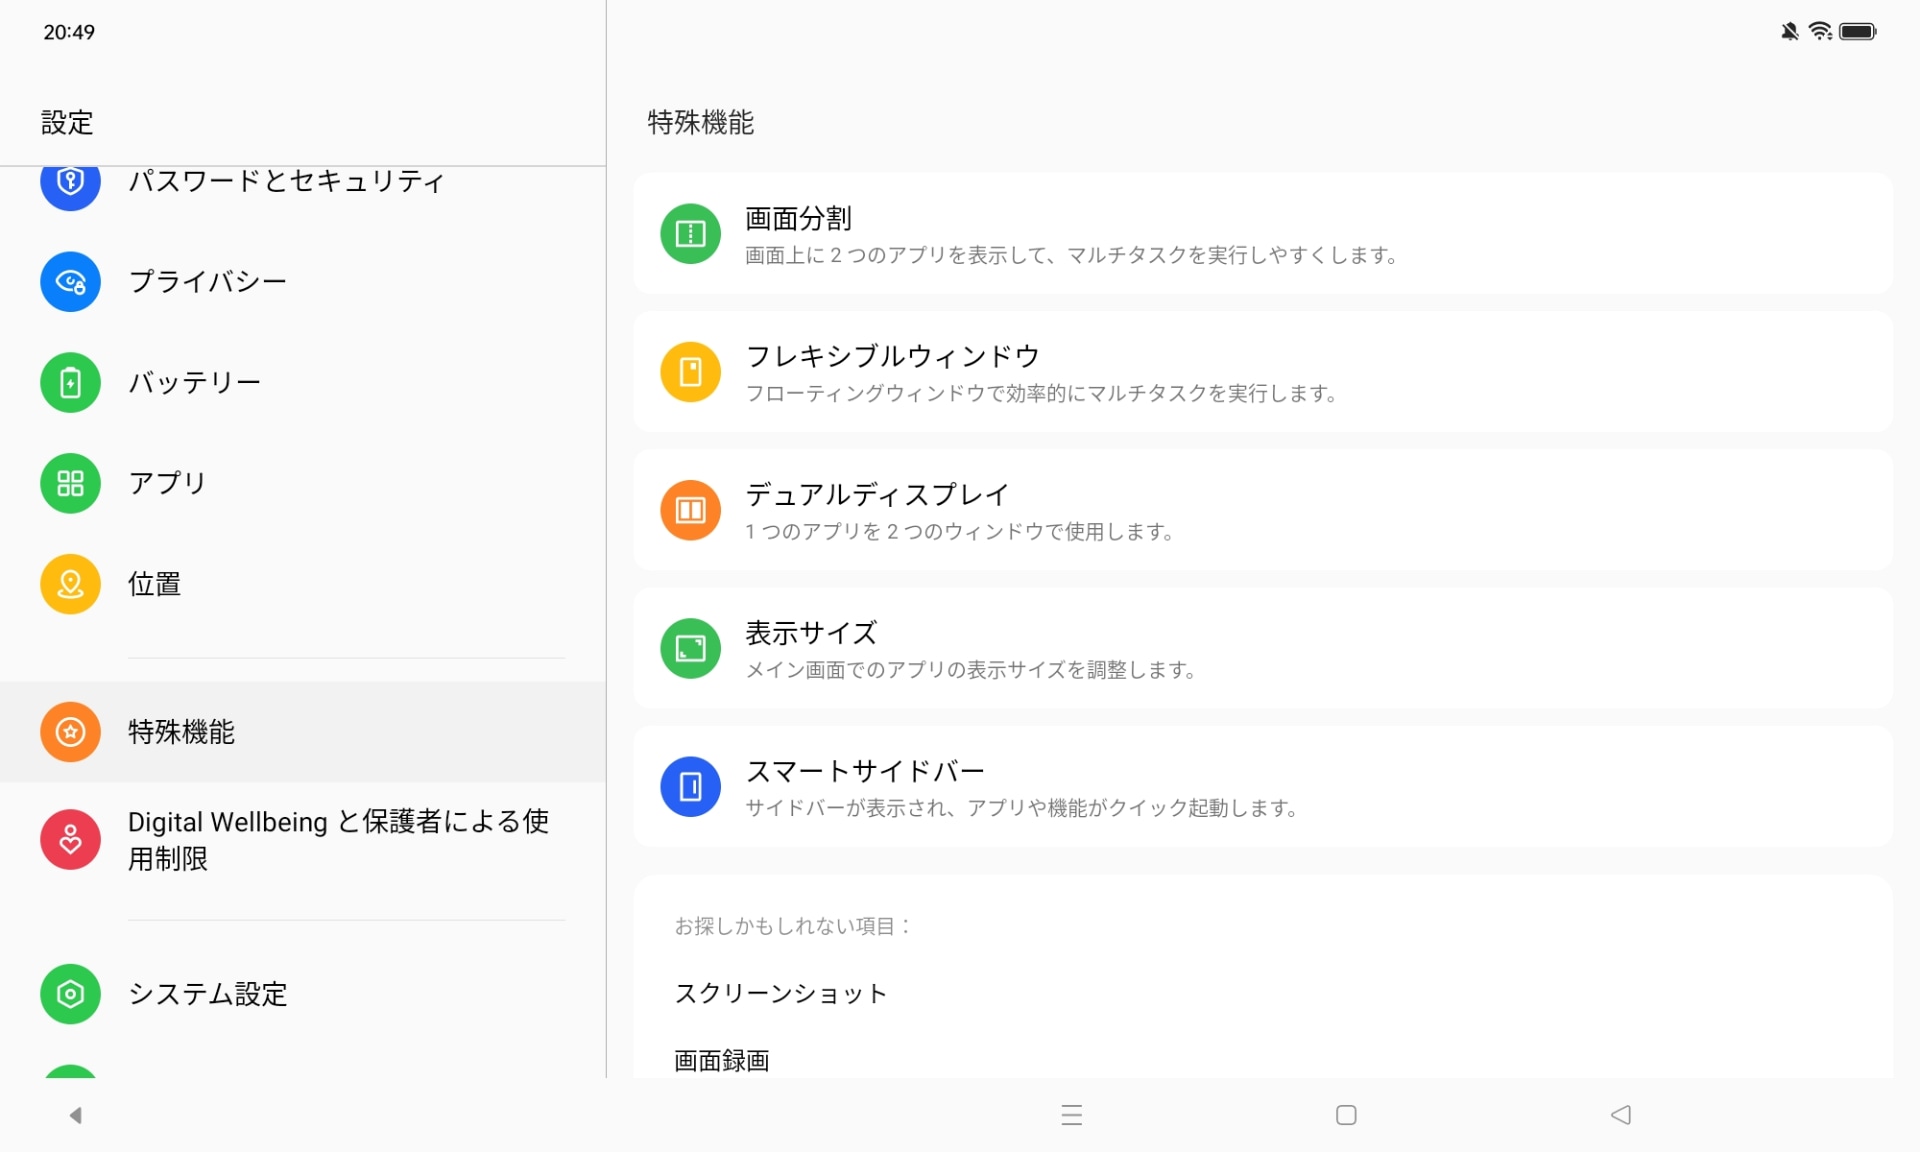Open the 画面分割 split-screen icon
The height and width of the screenshot is (1152, 1920).
tap(690, 233)
